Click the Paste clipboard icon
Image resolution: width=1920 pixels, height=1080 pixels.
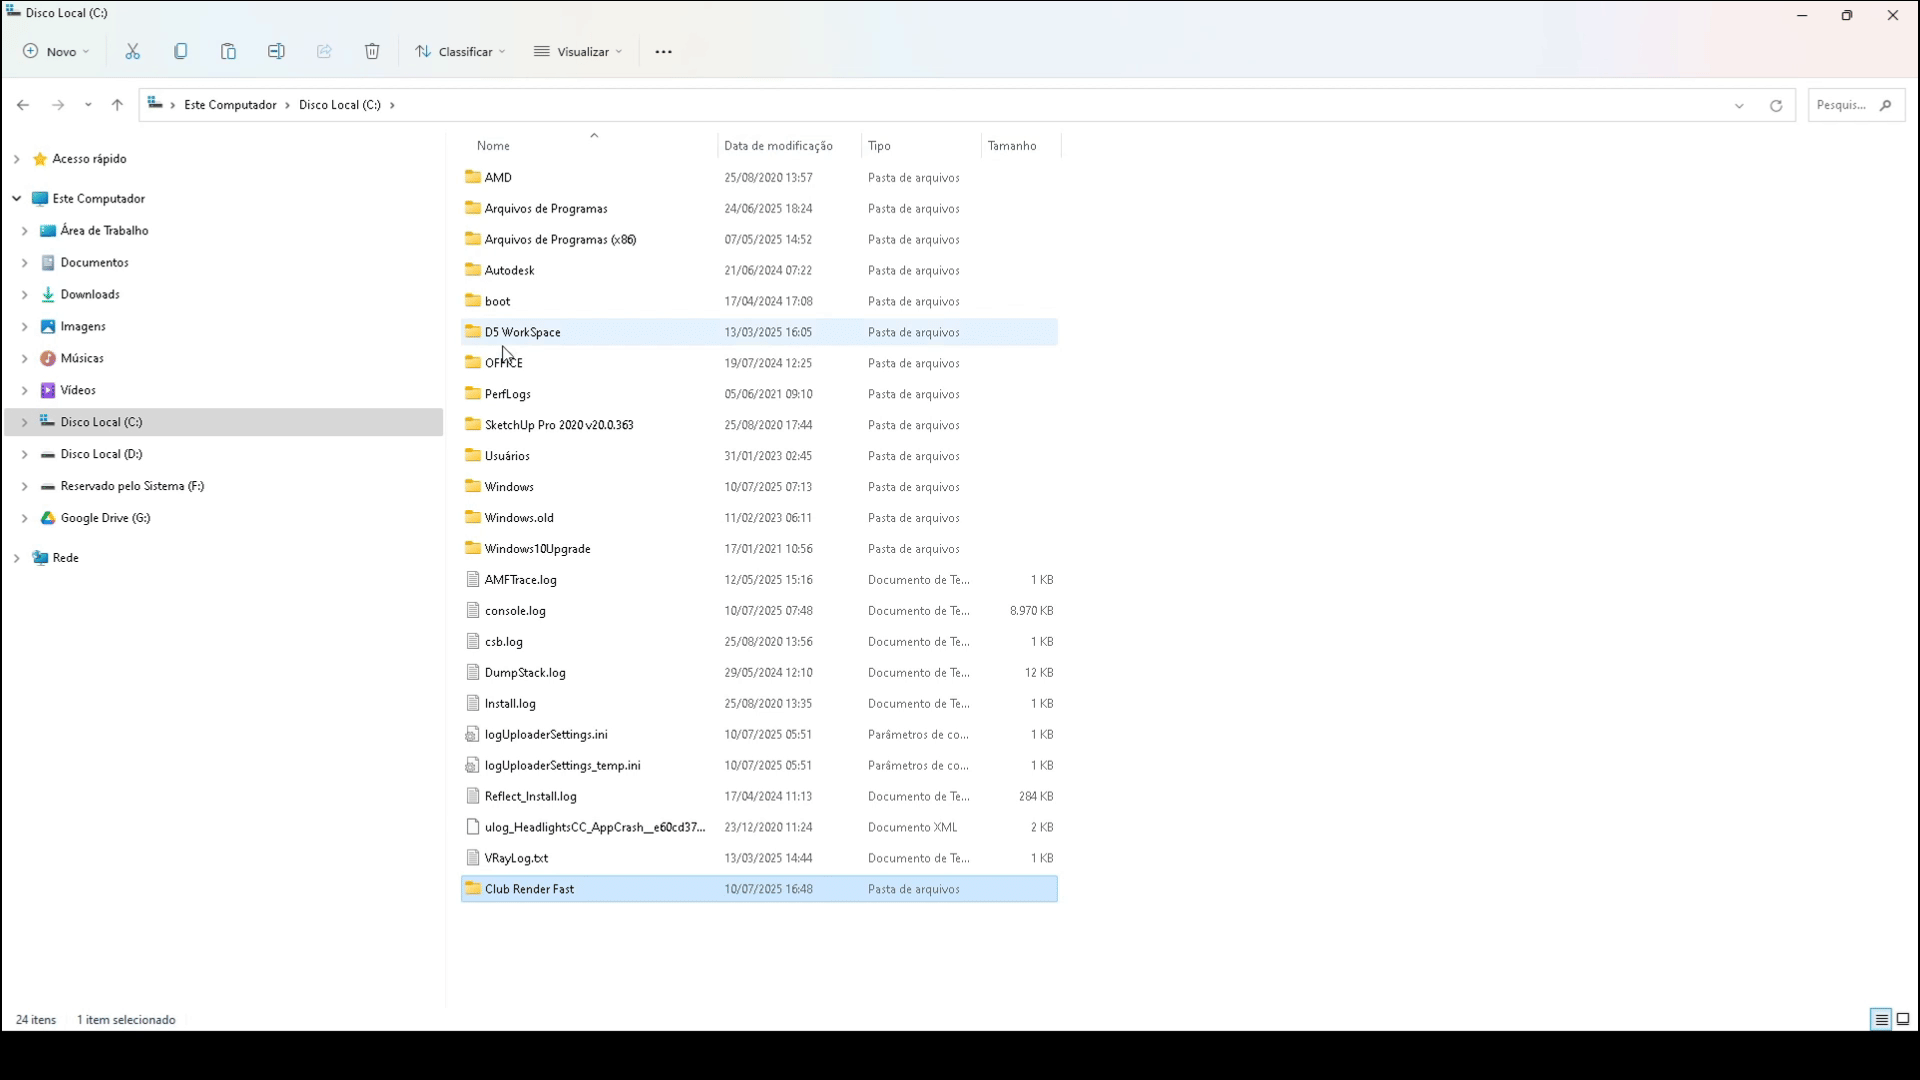pos(228,51)
